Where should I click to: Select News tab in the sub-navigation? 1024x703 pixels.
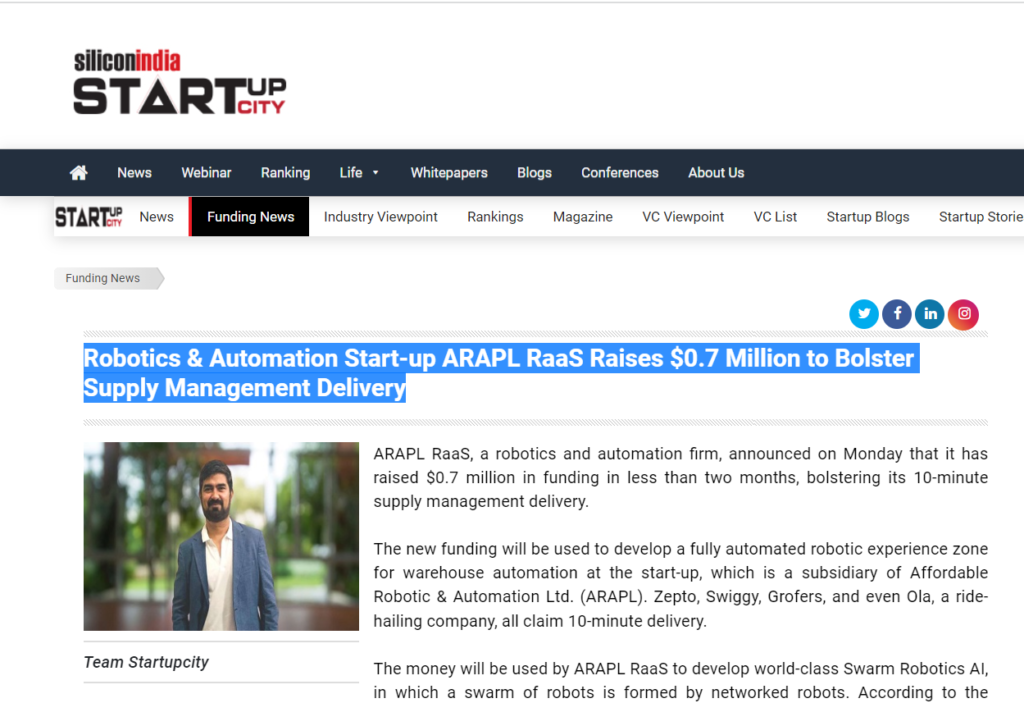click(156, 217)
